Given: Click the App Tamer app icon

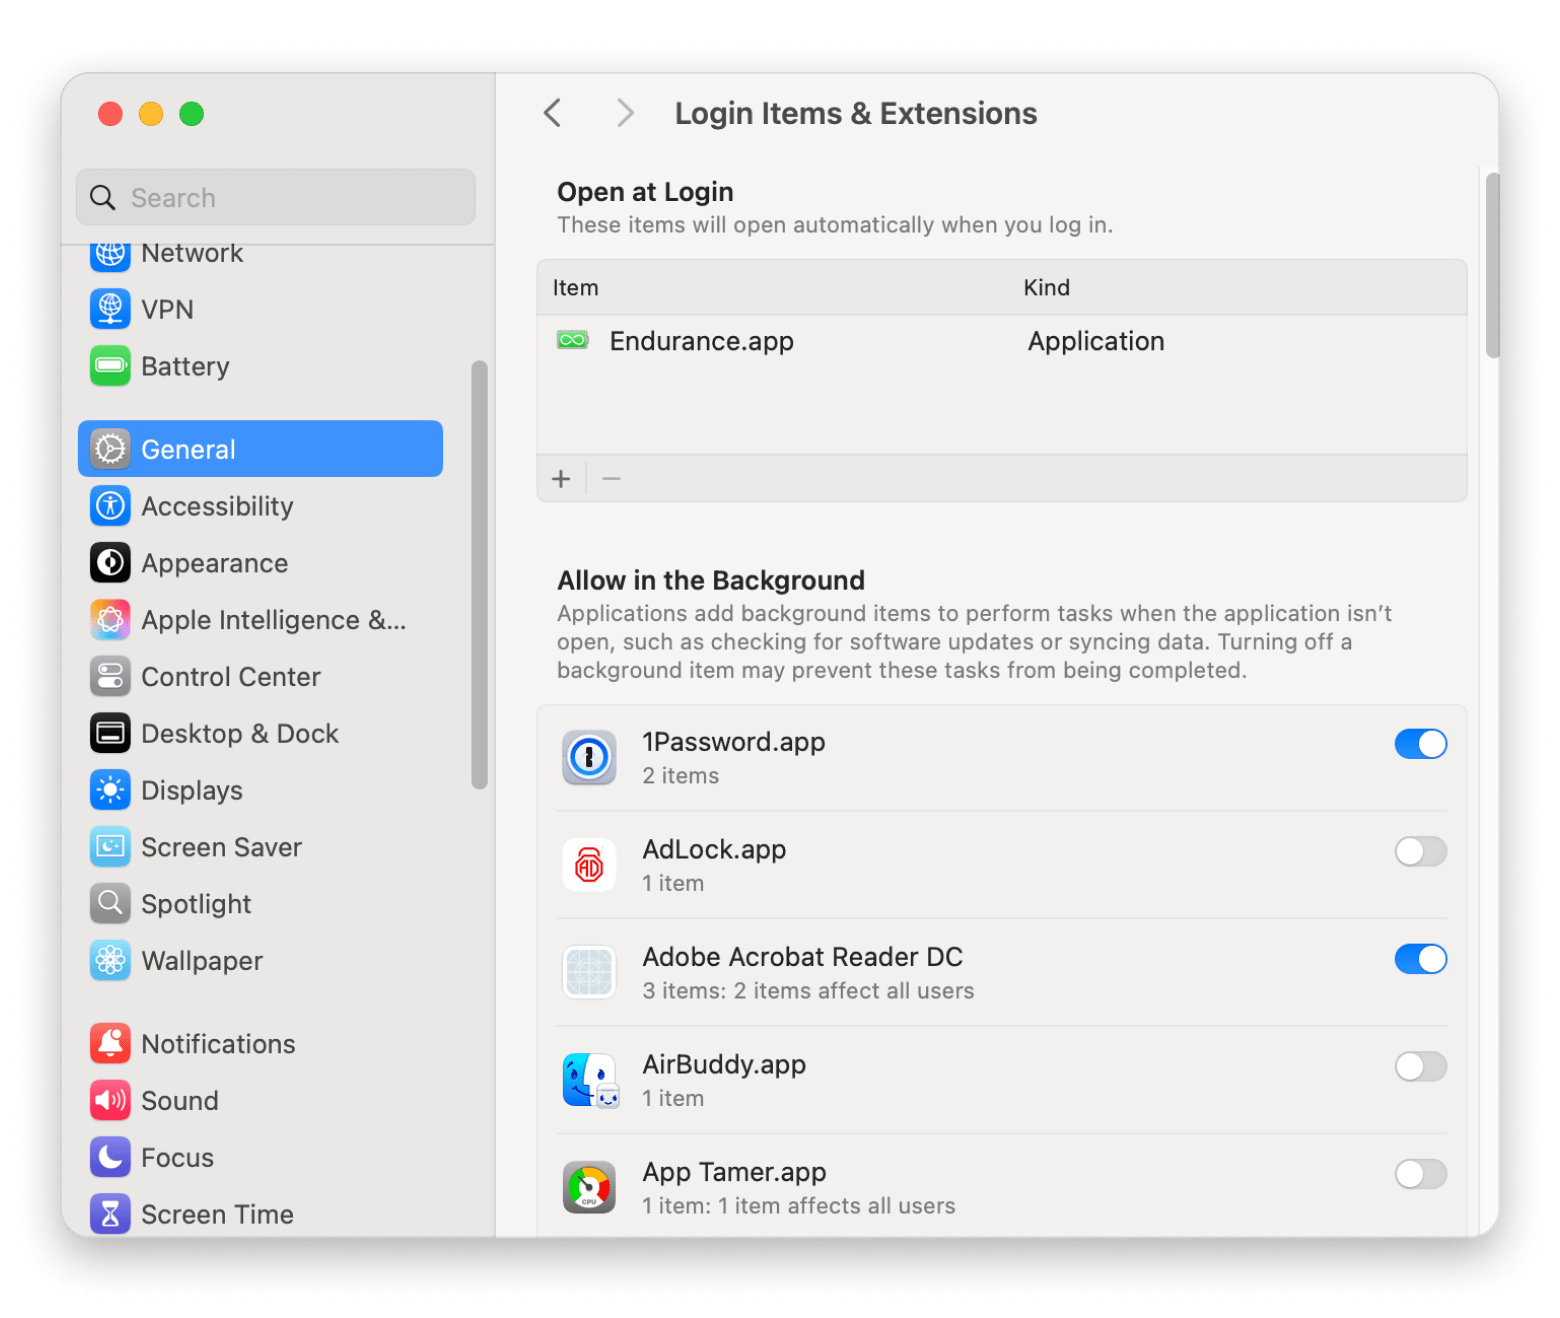Looking at the screenshot, I should coord(588,1187).
